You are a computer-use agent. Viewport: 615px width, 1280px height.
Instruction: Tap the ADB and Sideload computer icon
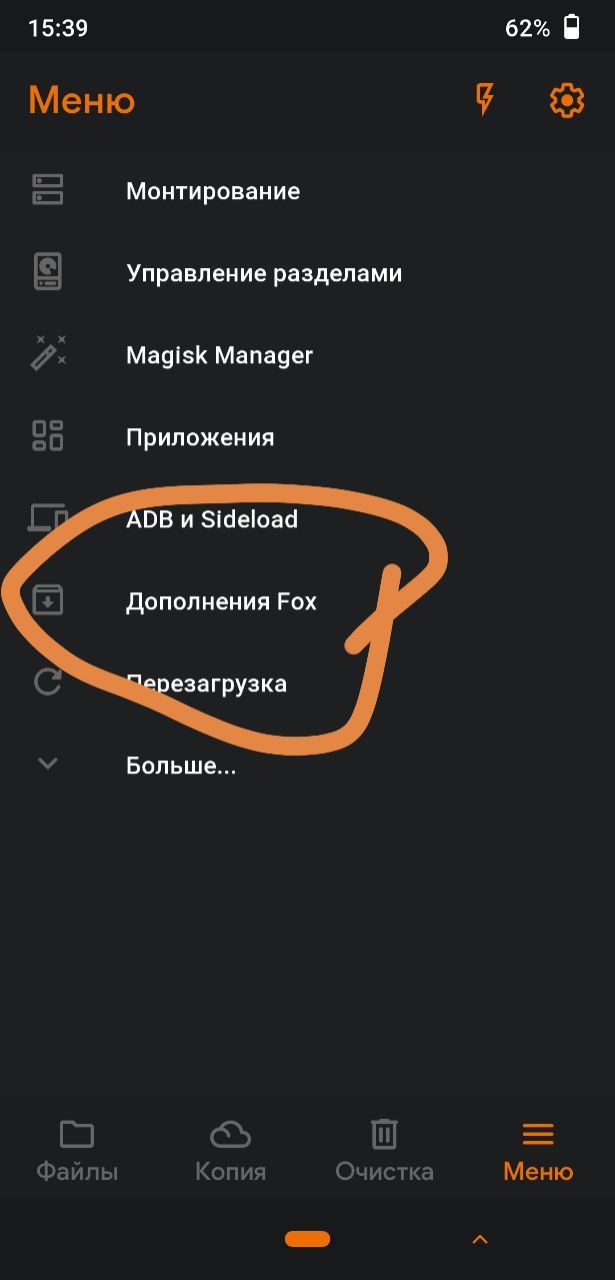click(x=48, y=518)
